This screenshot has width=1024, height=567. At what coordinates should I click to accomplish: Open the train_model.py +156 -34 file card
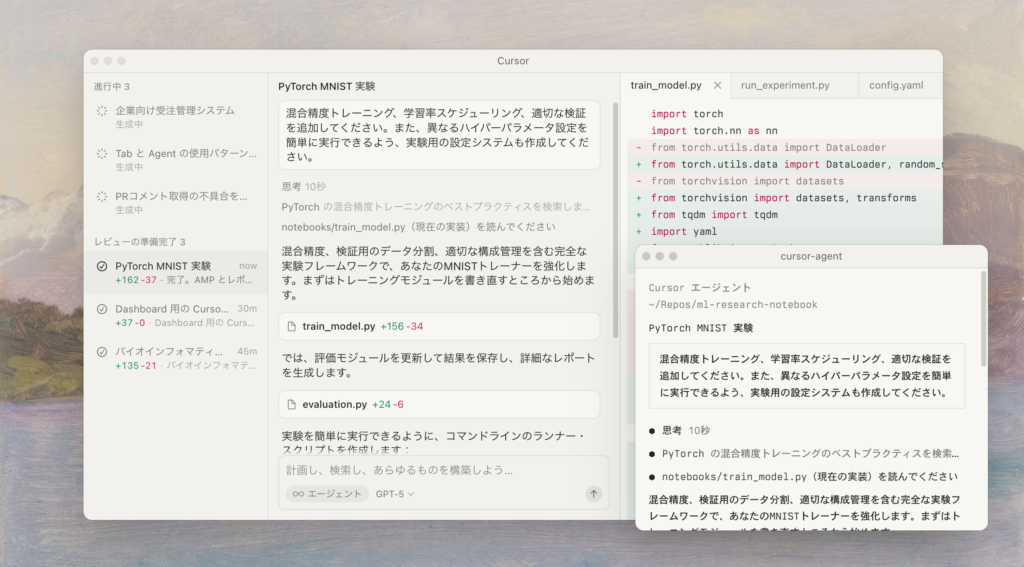coord(439,326)
